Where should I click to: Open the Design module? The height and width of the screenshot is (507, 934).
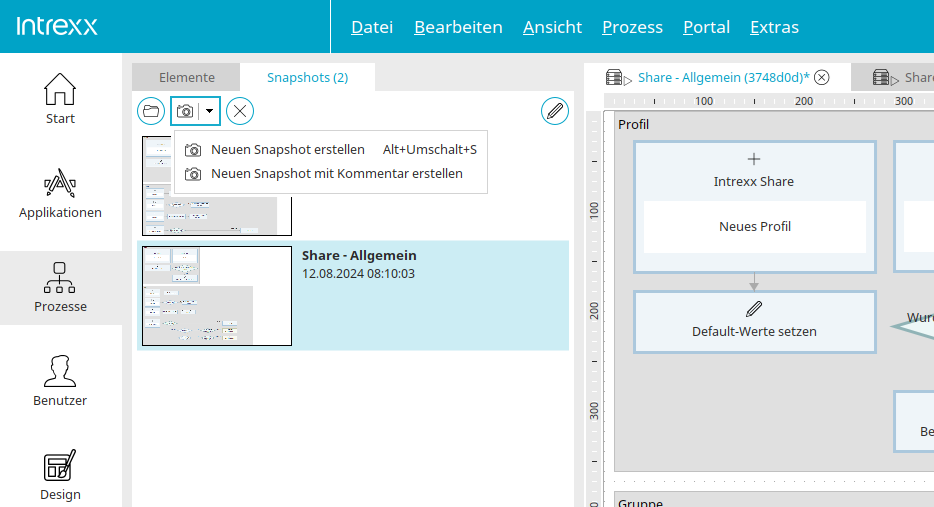pyautogui.click(x=60, y=475)
